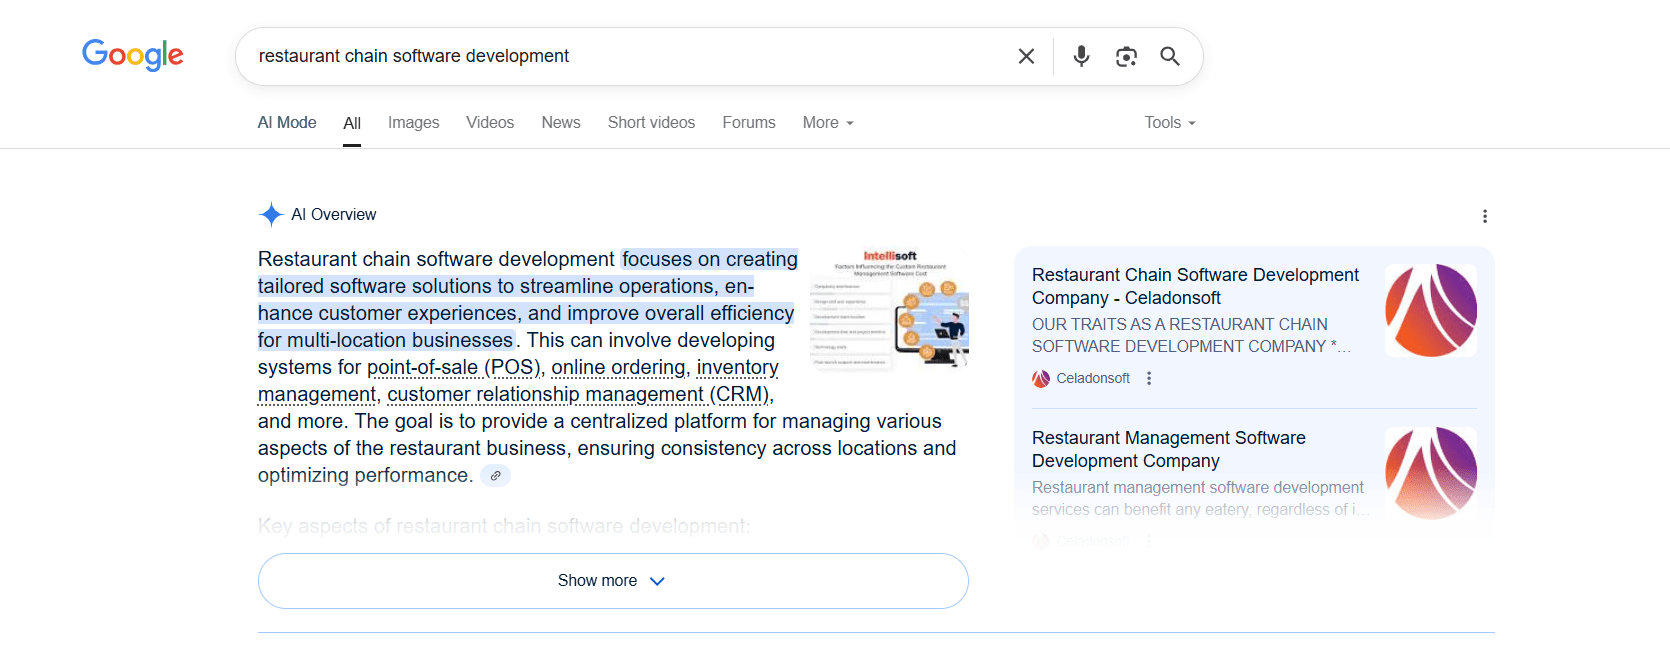Click Celadonsoft favicon in first source card
1670x659 pixels.
1041,379
